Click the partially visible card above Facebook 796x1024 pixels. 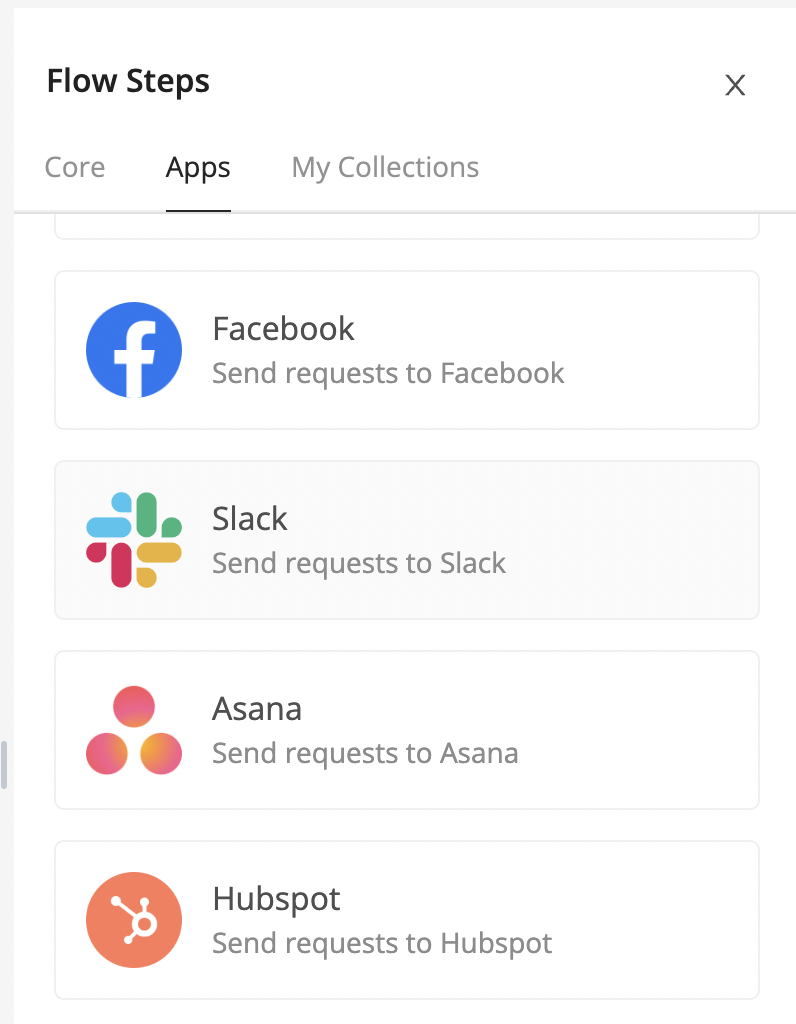[406, 229]
